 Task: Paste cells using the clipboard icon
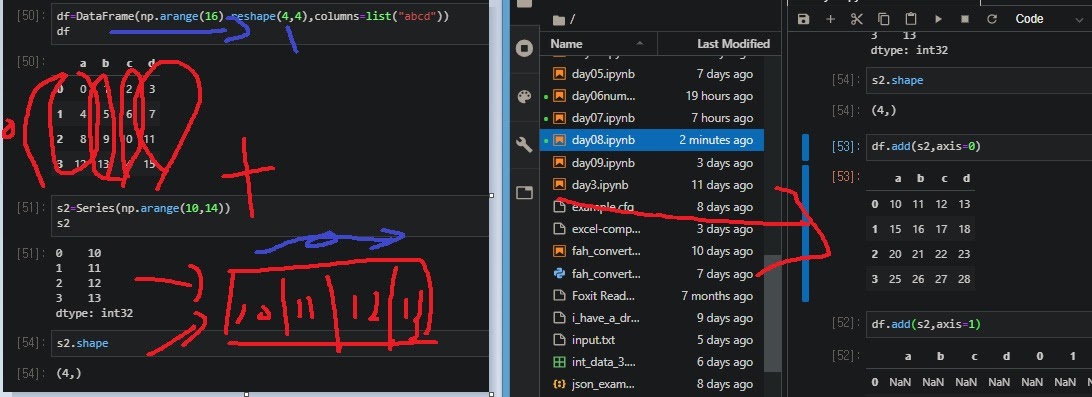point(910,19)
